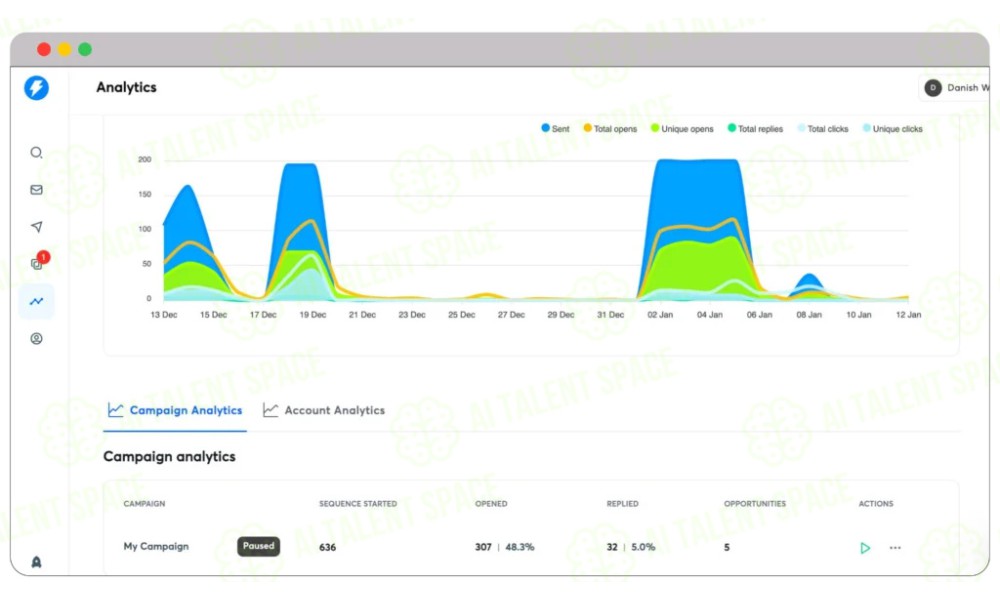Toggle Total replies series in legend
Image resolution: width=1000 pixels, height=600 pixels.
[x=755, y=129]
